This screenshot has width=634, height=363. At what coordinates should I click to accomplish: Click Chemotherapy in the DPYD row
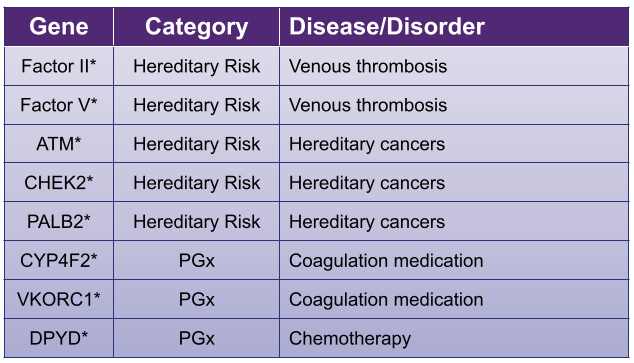(x=350, y=339)
